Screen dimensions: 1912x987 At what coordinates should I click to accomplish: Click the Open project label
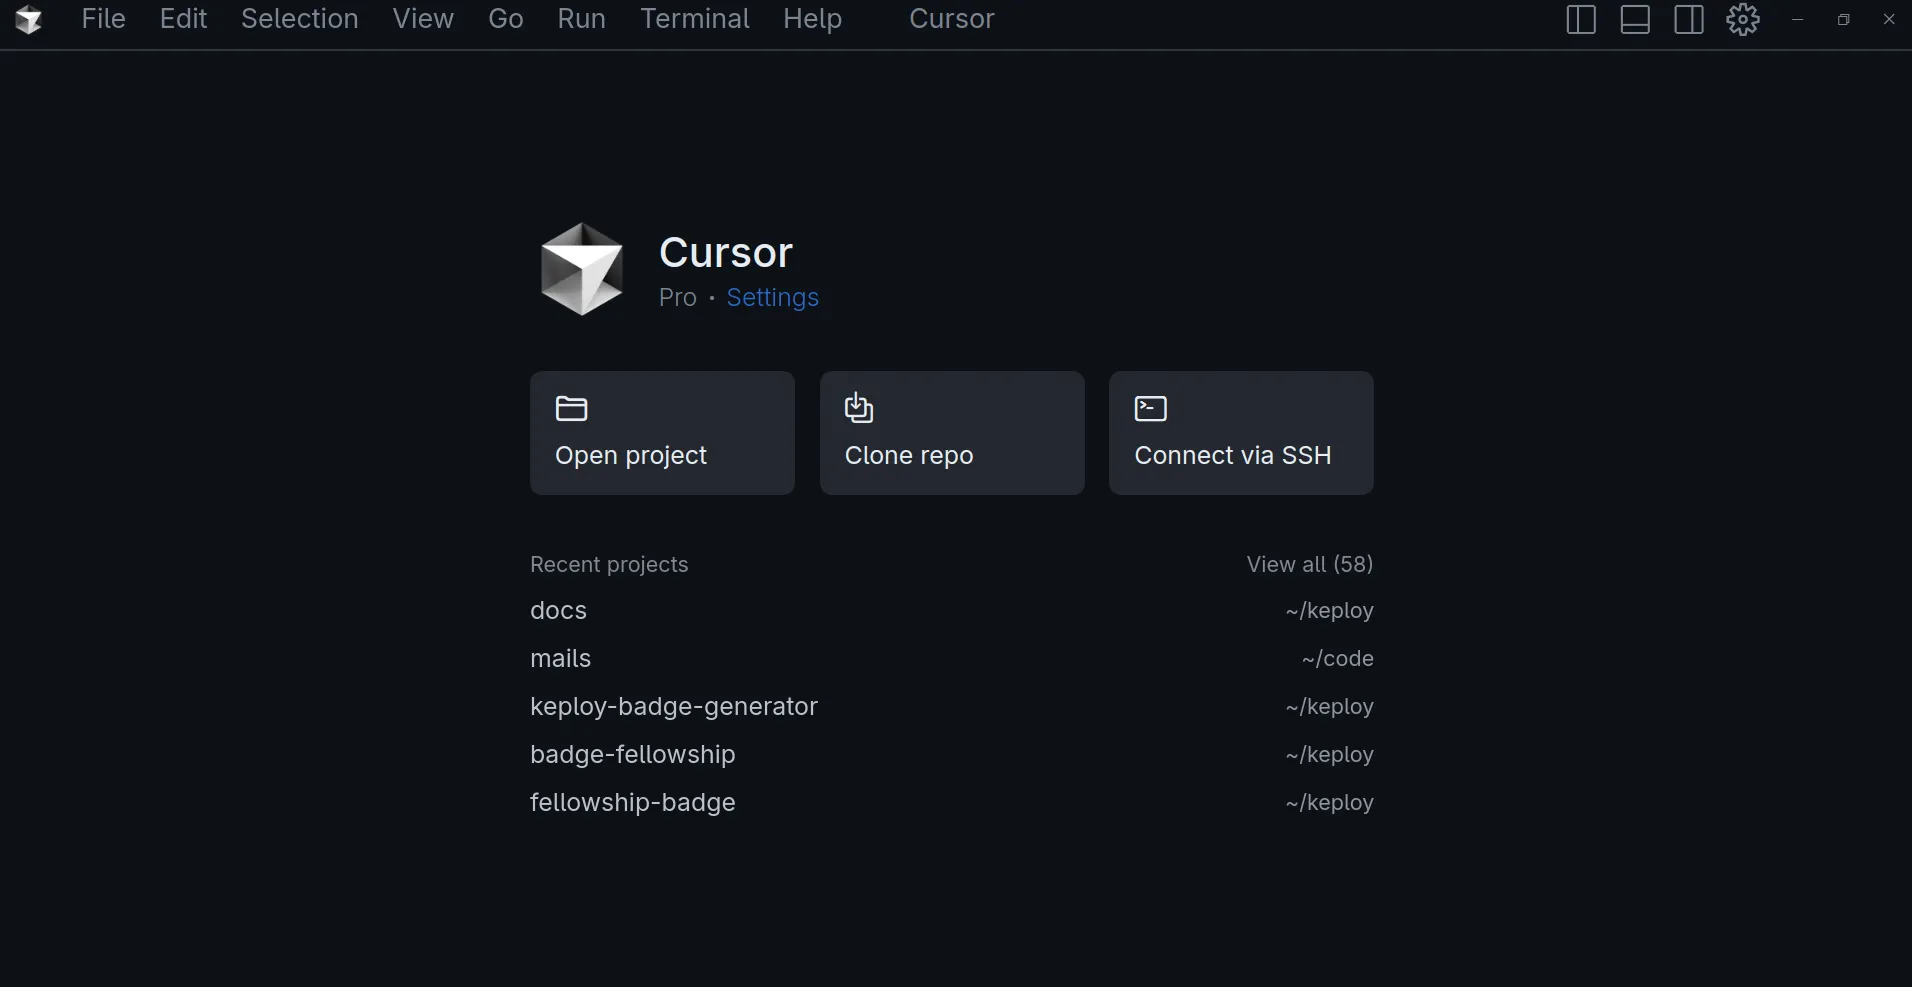631,455
